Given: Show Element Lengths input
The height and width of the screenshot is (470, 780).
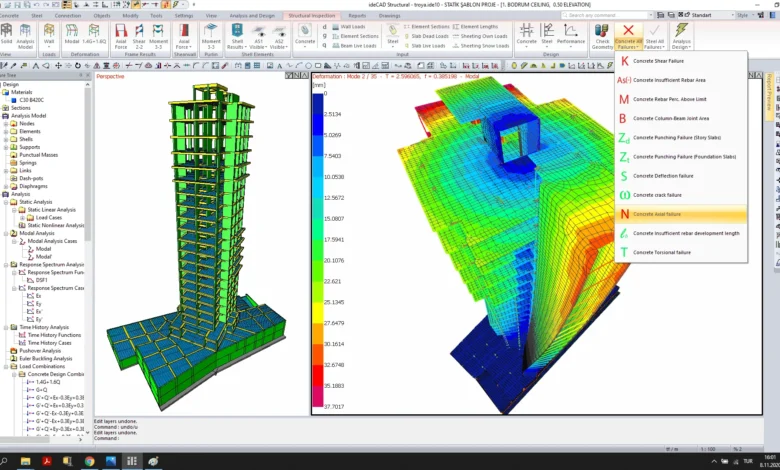Looking at the screenshot, I should (475, 27).
